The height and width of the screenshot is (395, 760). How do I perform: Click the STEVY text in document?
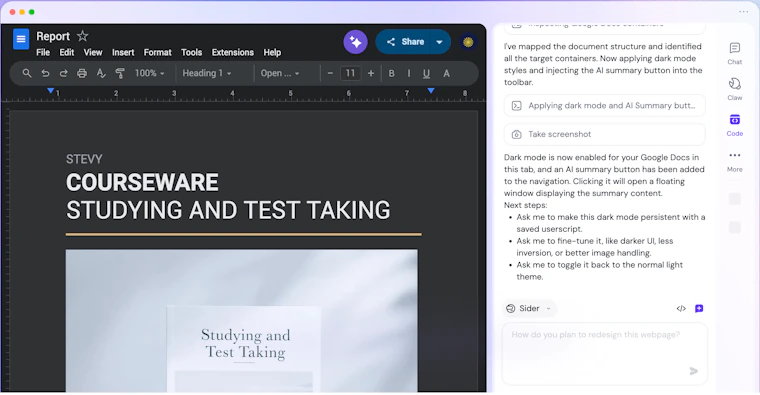[84, 159]
